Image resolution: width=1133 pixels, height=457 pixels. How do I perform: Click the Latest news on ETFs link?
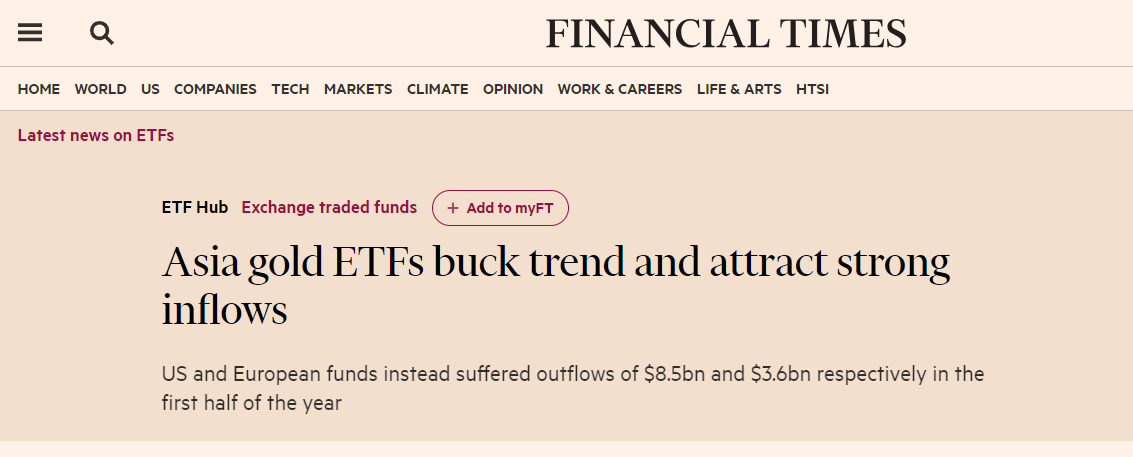(96, 135)
